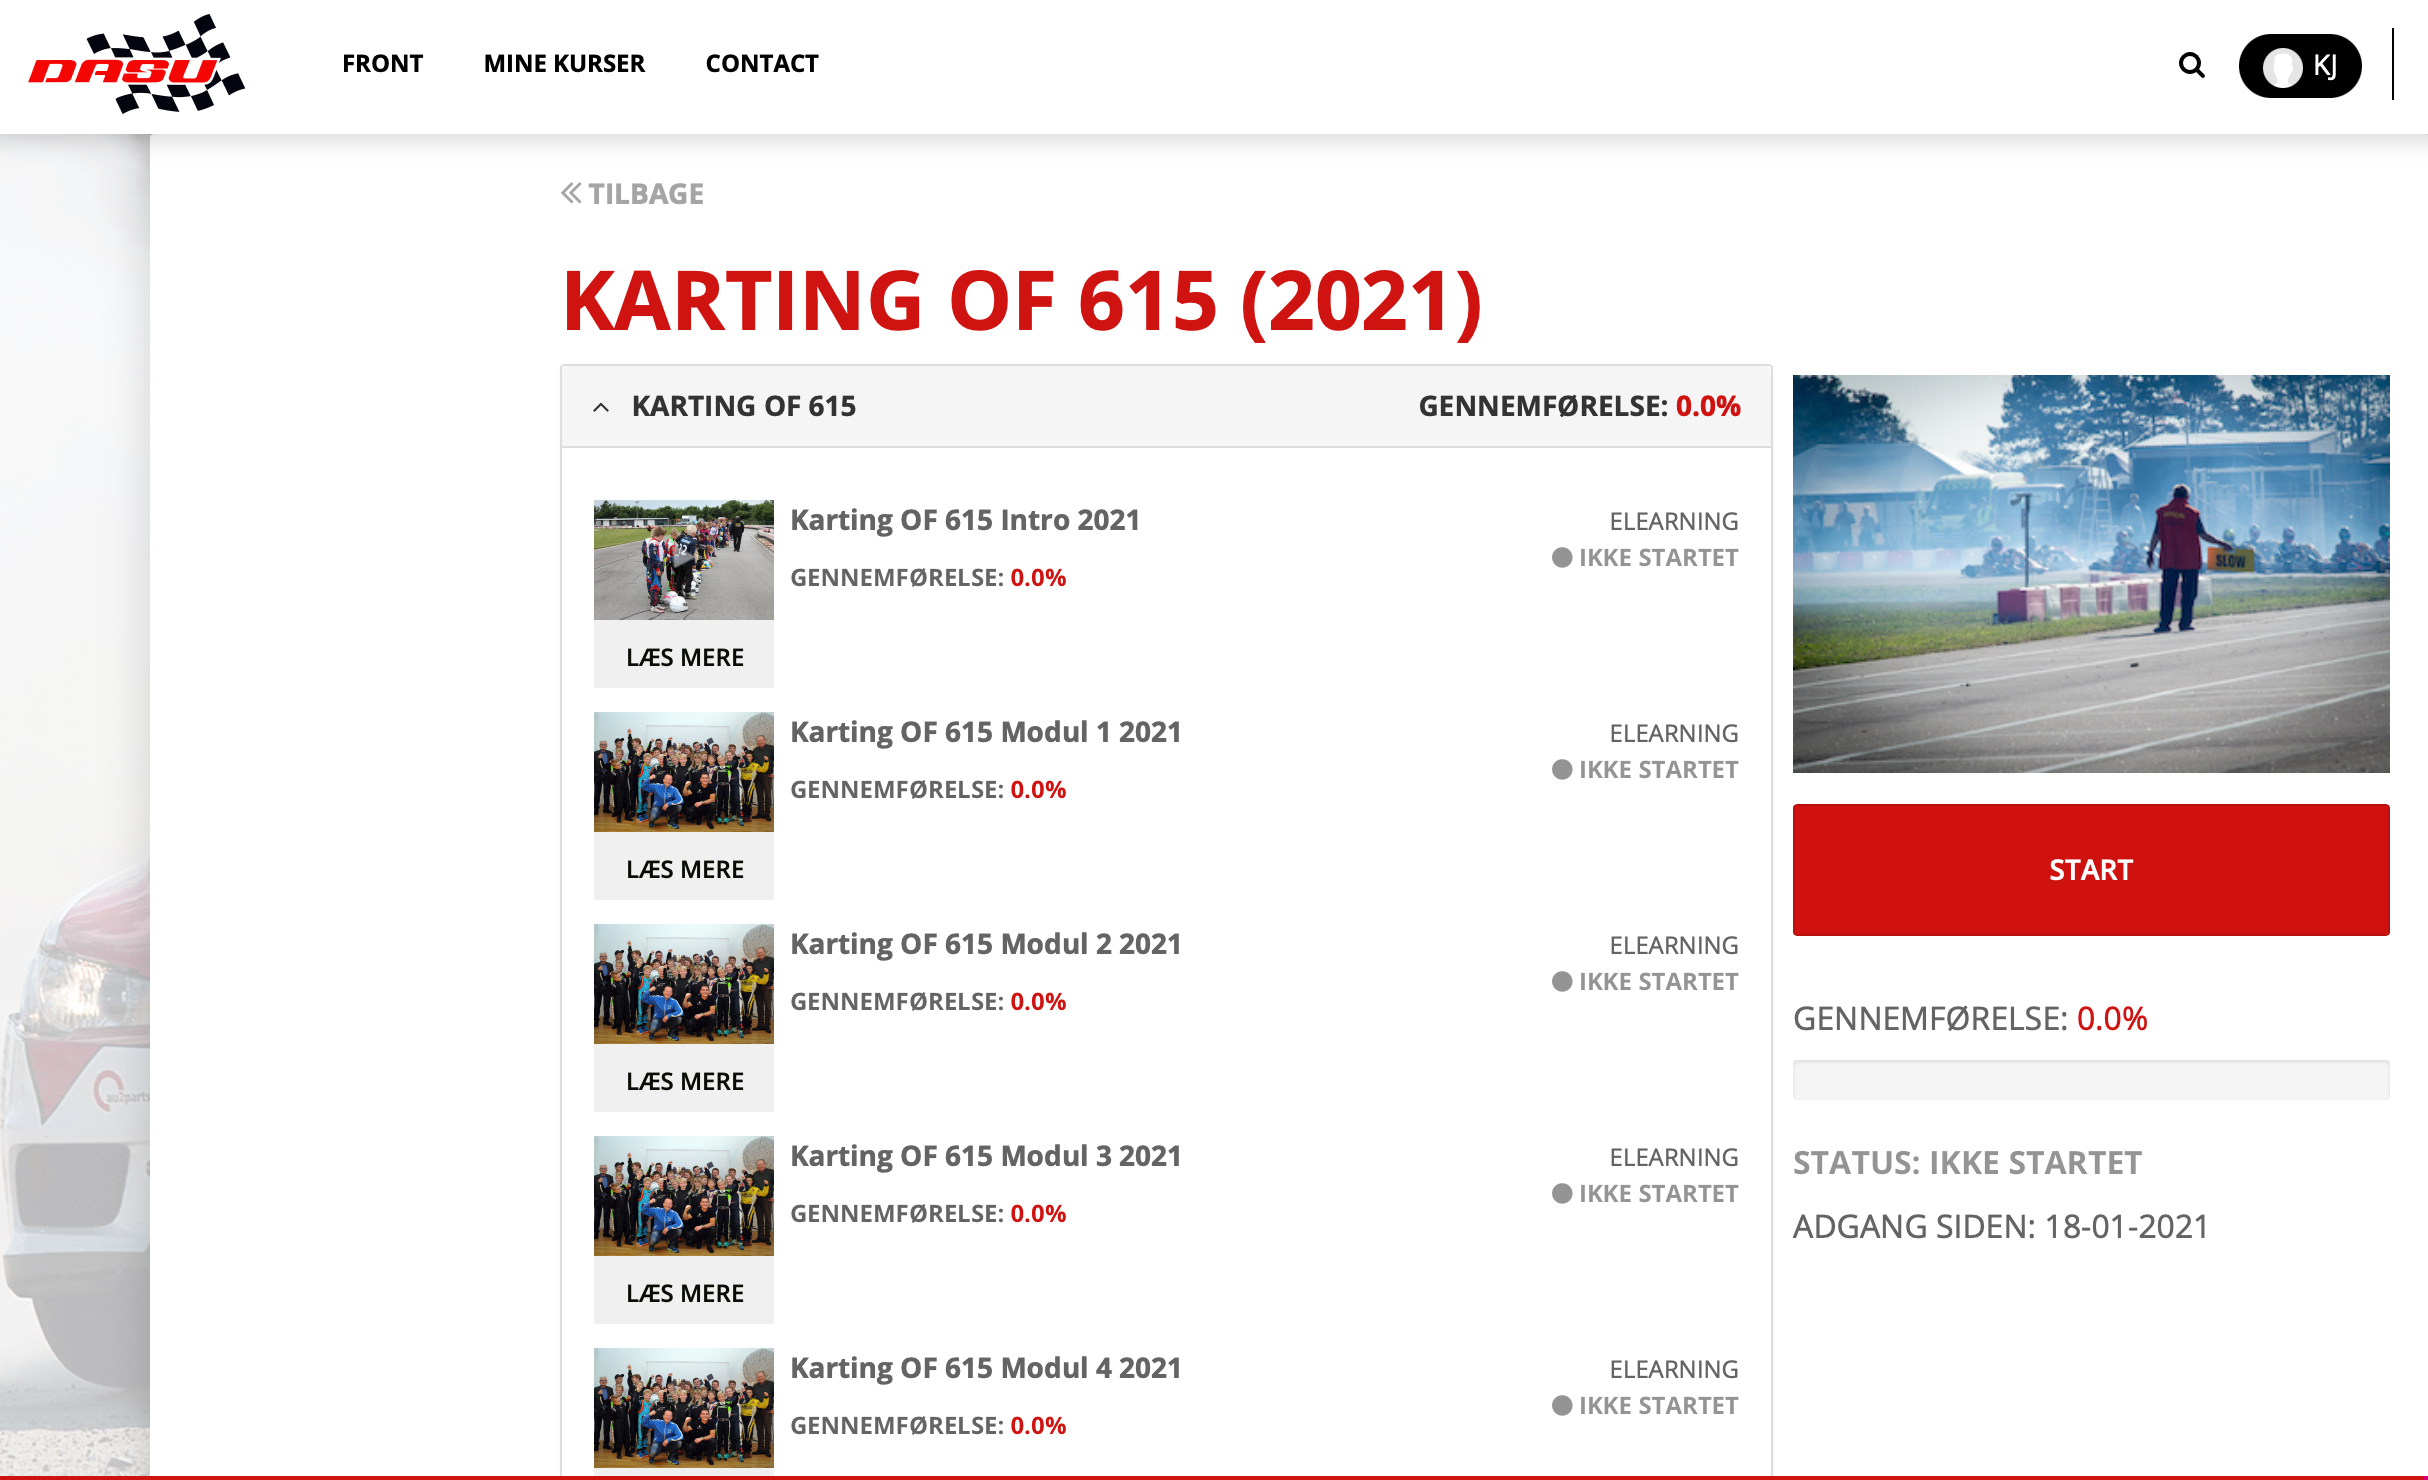Click the empty course progress bar

point(2091,1080)
